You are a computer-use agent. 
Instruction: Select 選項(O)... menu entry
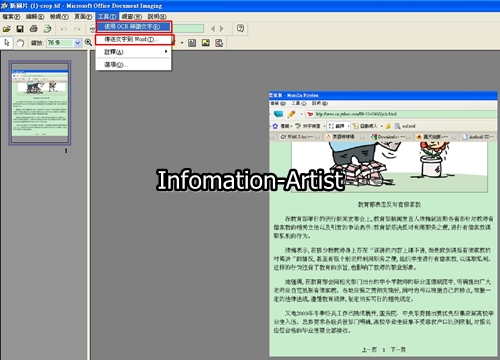(134, 64)
